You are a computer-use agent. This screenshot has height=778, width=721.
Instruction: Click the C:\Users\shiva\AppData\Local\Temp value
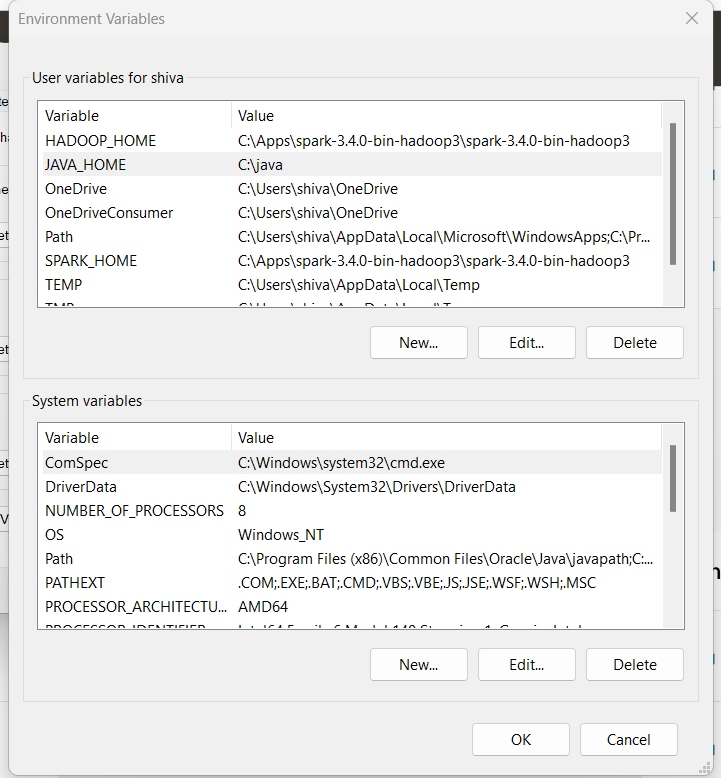pos(359,285)
